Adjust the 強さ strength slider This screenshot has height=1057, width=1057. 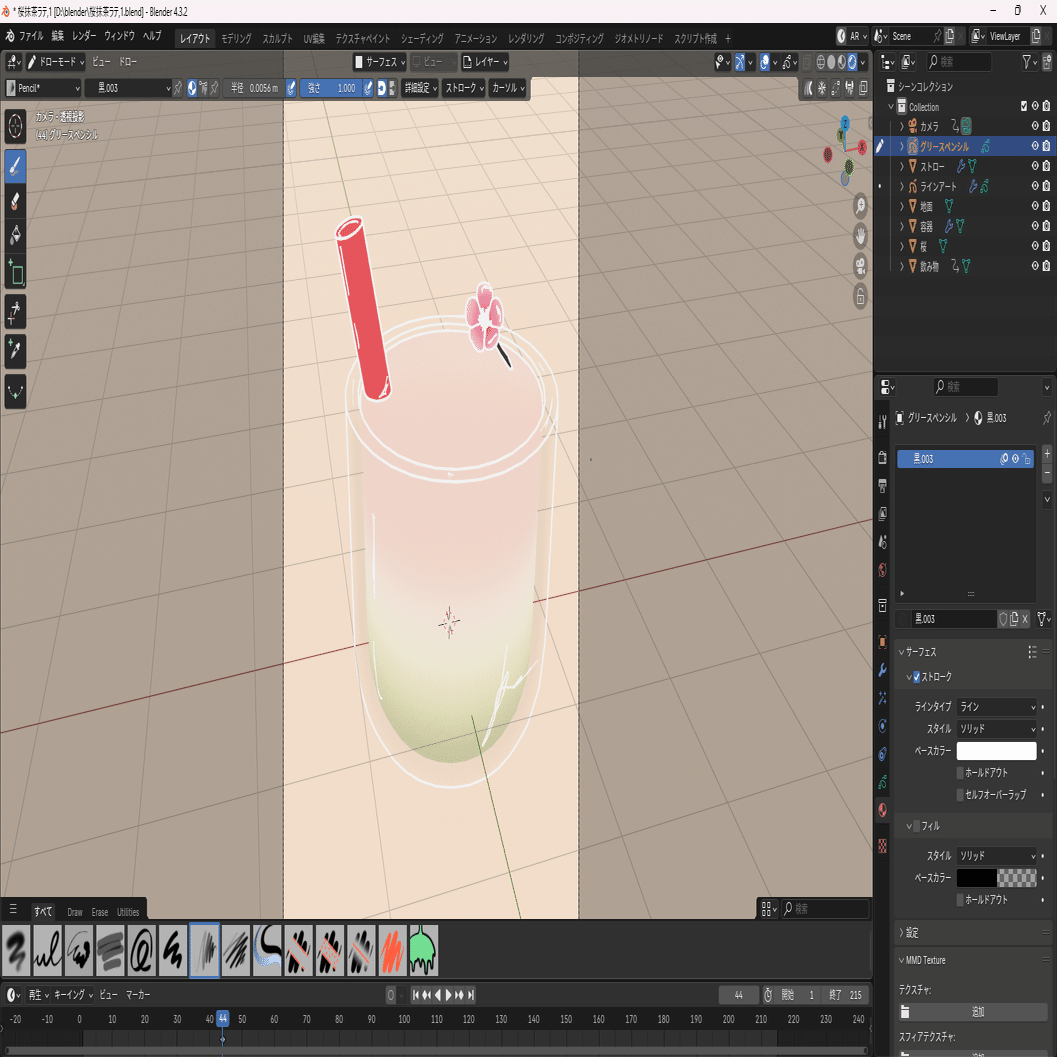(x=330, y=88)
